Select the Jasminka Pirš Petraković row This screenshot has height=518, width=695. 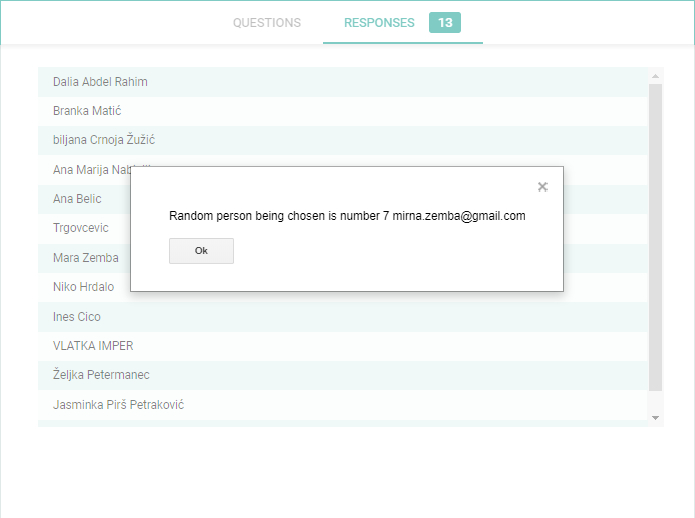click(x=118, y=405)
